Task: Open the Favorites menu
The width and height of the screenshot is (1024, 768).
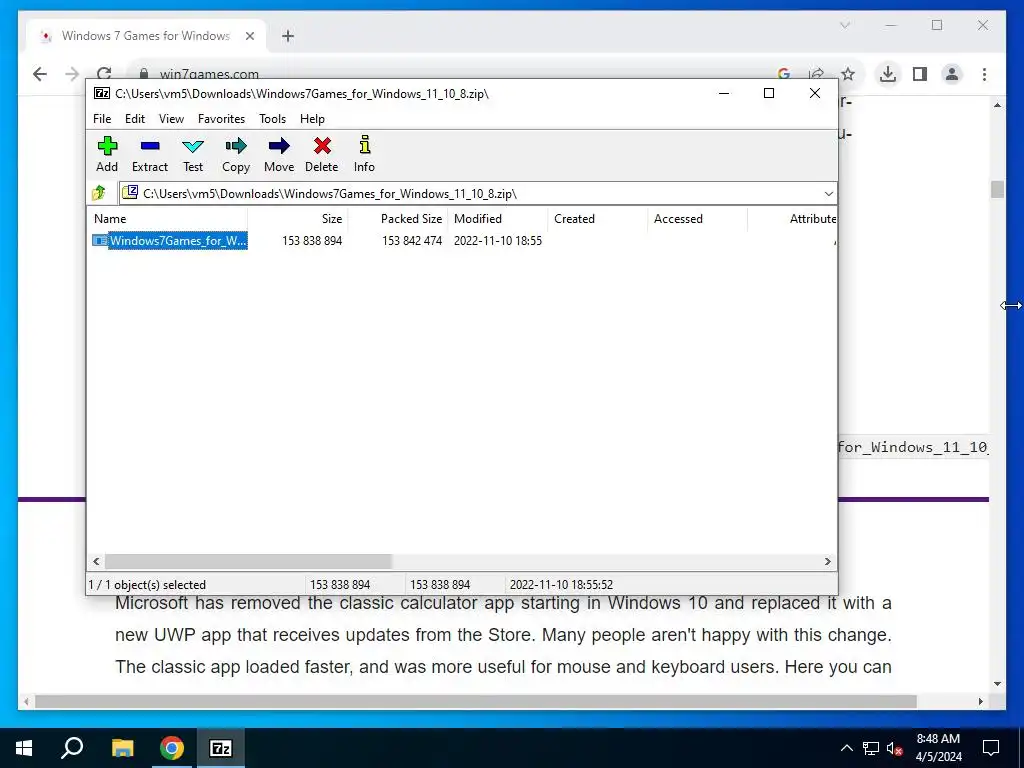Action: 221,119
